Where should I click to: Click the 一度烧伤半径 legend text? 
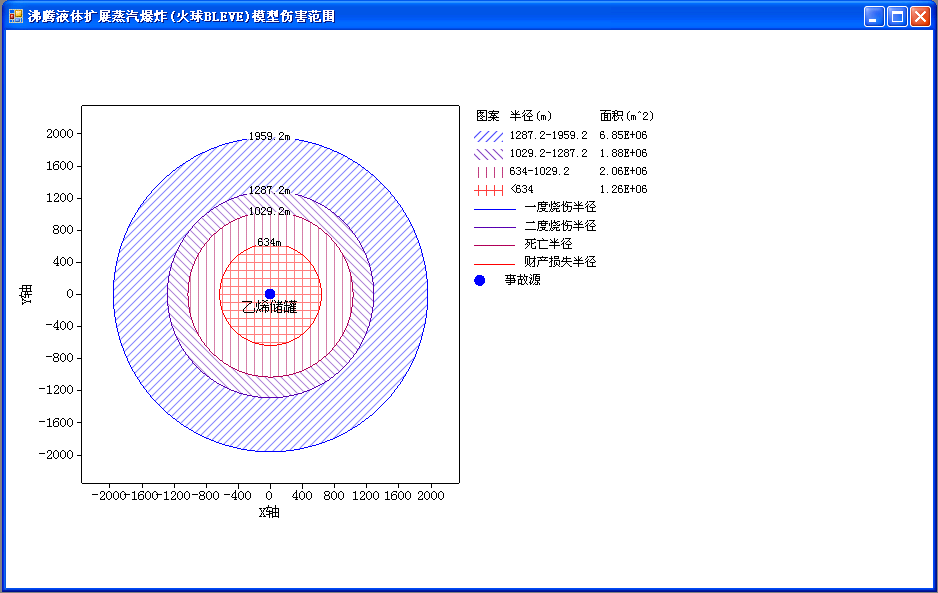[x=561, y=207]
